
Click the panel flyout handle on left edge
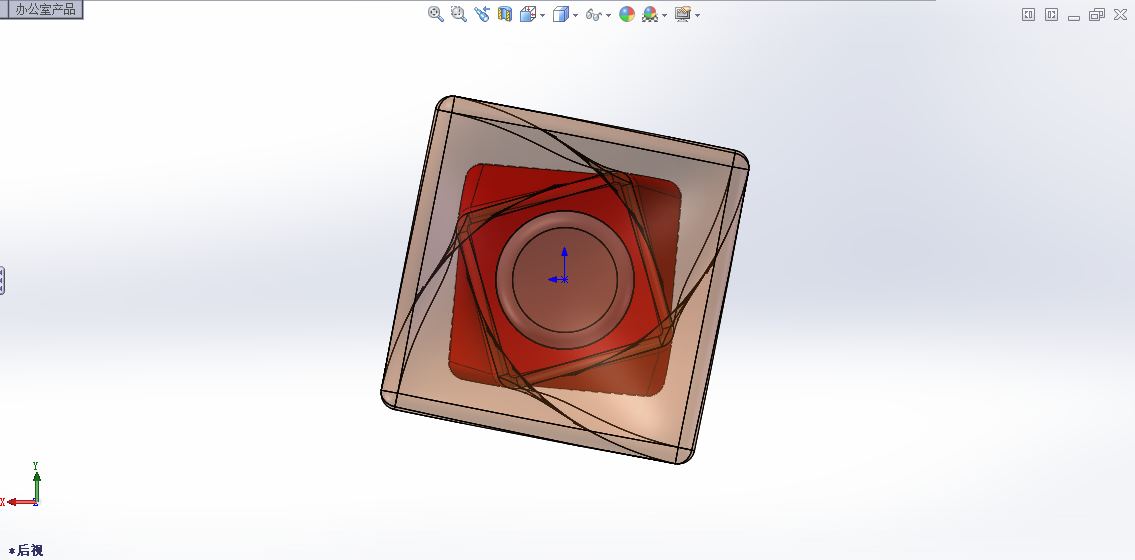click(x=2, y=280)
